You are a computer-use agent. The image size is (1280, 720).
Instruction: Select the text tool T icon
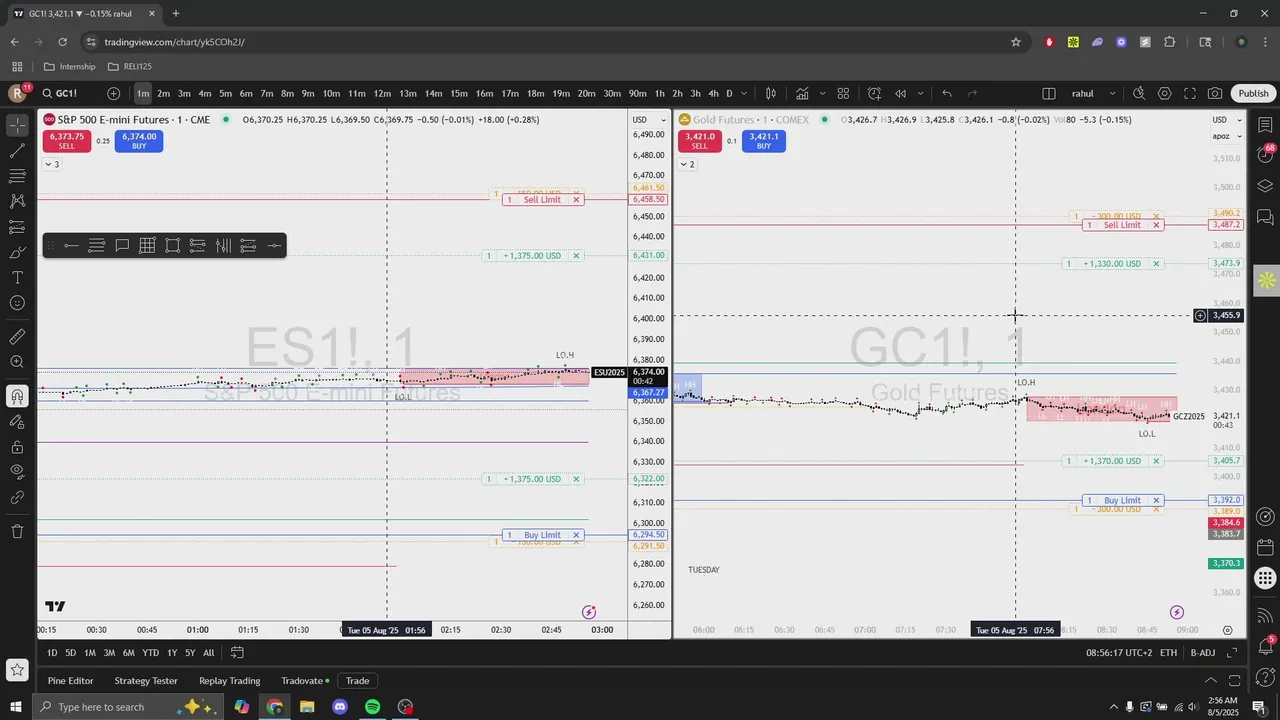17,277
